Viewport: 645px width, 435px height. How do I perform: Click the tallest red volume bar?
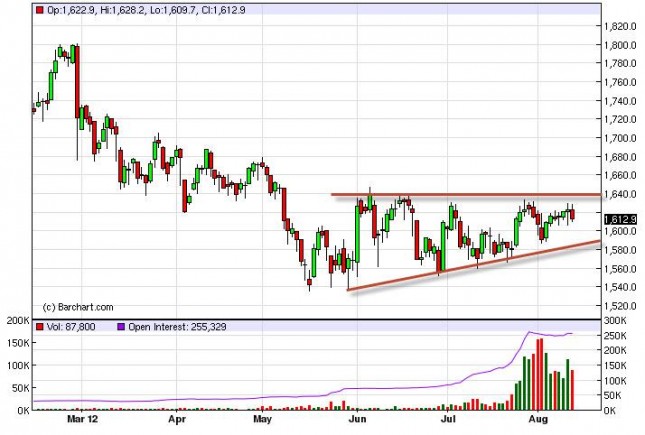[541, 374]
